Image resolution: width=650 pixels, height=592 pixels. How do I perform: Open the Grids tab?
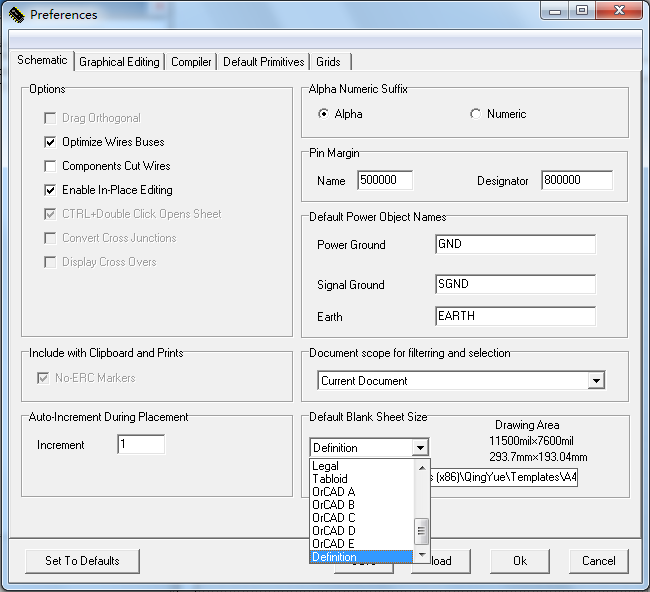coord(328,62)
